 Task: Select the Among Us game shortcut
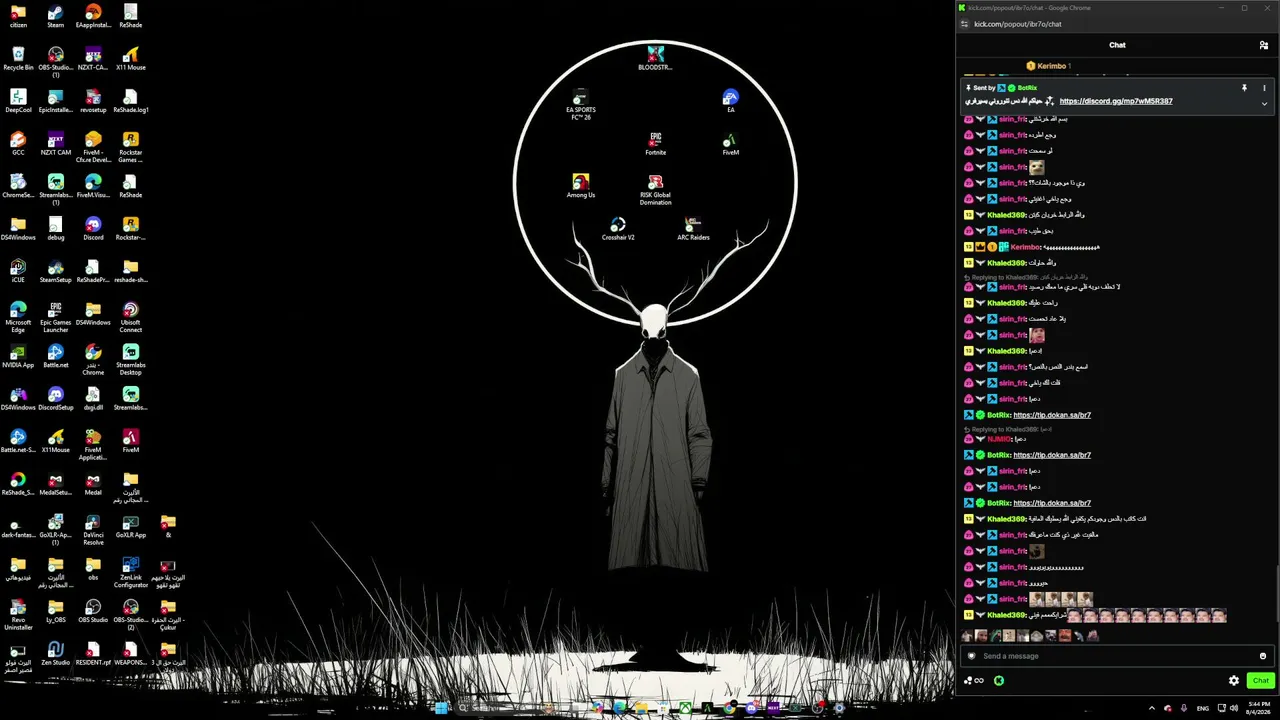tap(580, 186)
